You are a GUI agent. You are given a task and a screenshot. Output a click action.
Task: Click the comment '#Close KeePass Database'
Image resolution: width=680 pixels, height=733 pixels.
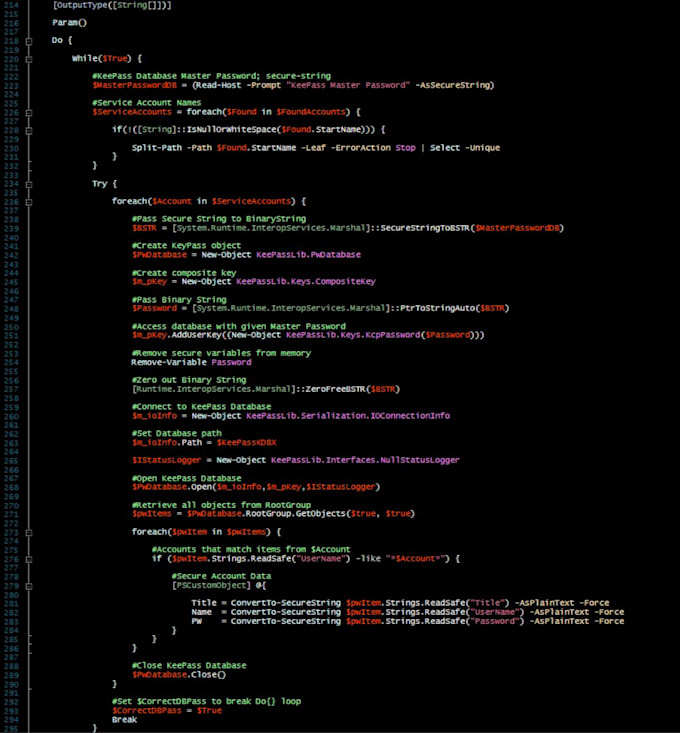click(189, 666)
